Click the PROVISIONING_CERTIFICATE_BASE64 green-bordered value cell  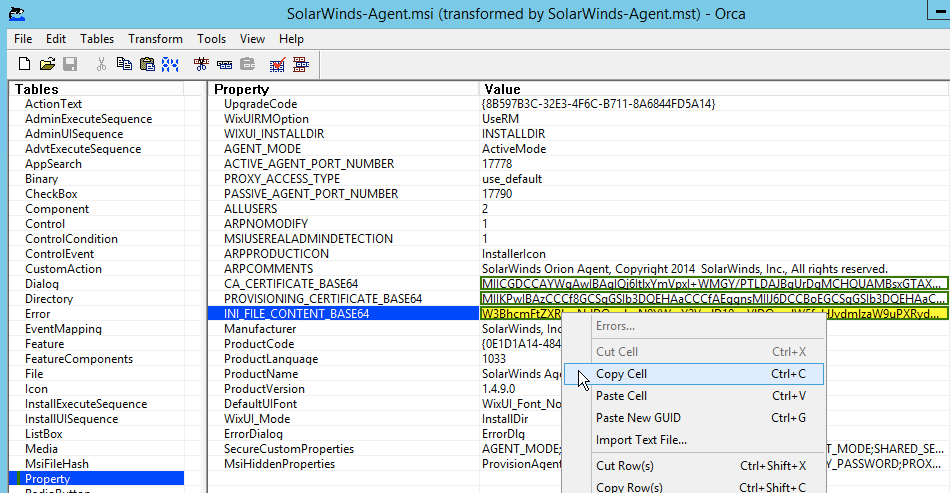click(x=714, y=299)
